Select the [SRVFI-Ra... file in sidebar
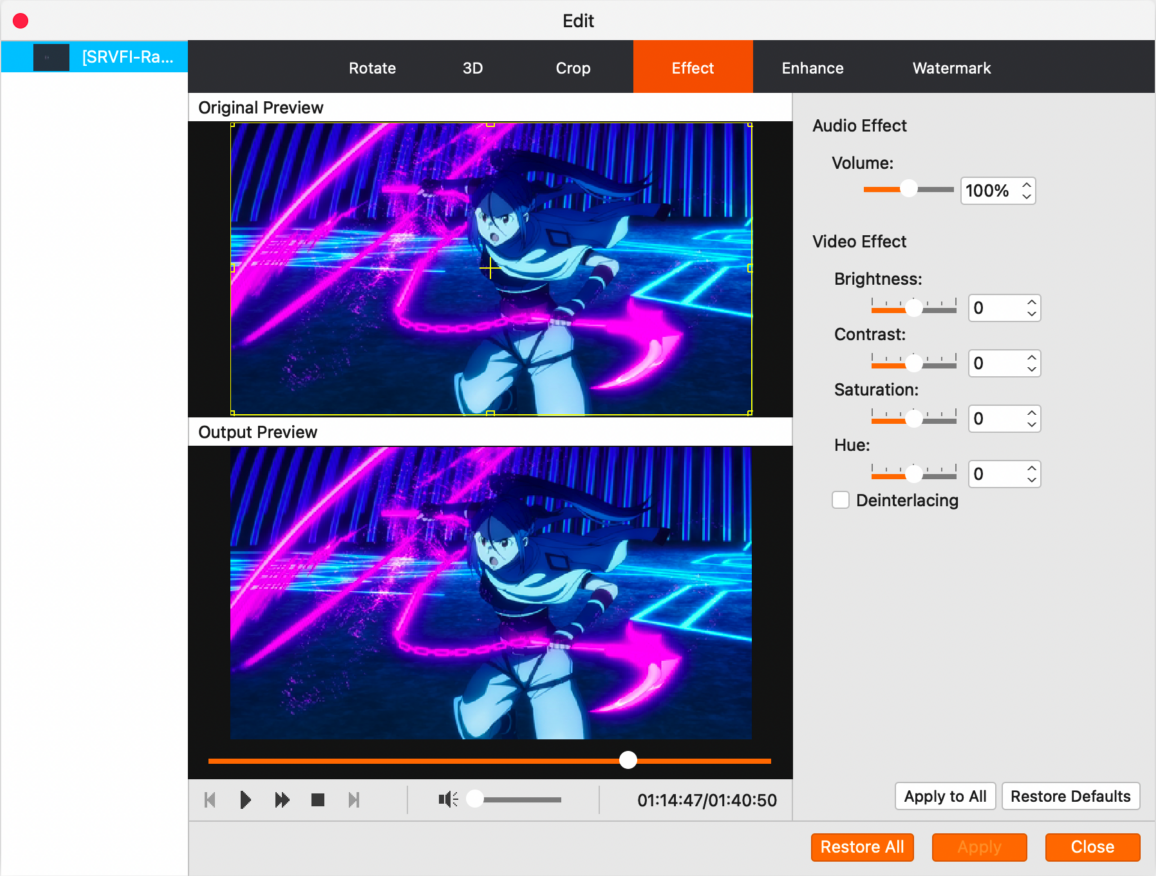 pyautogui.click(x=94, y=57)
